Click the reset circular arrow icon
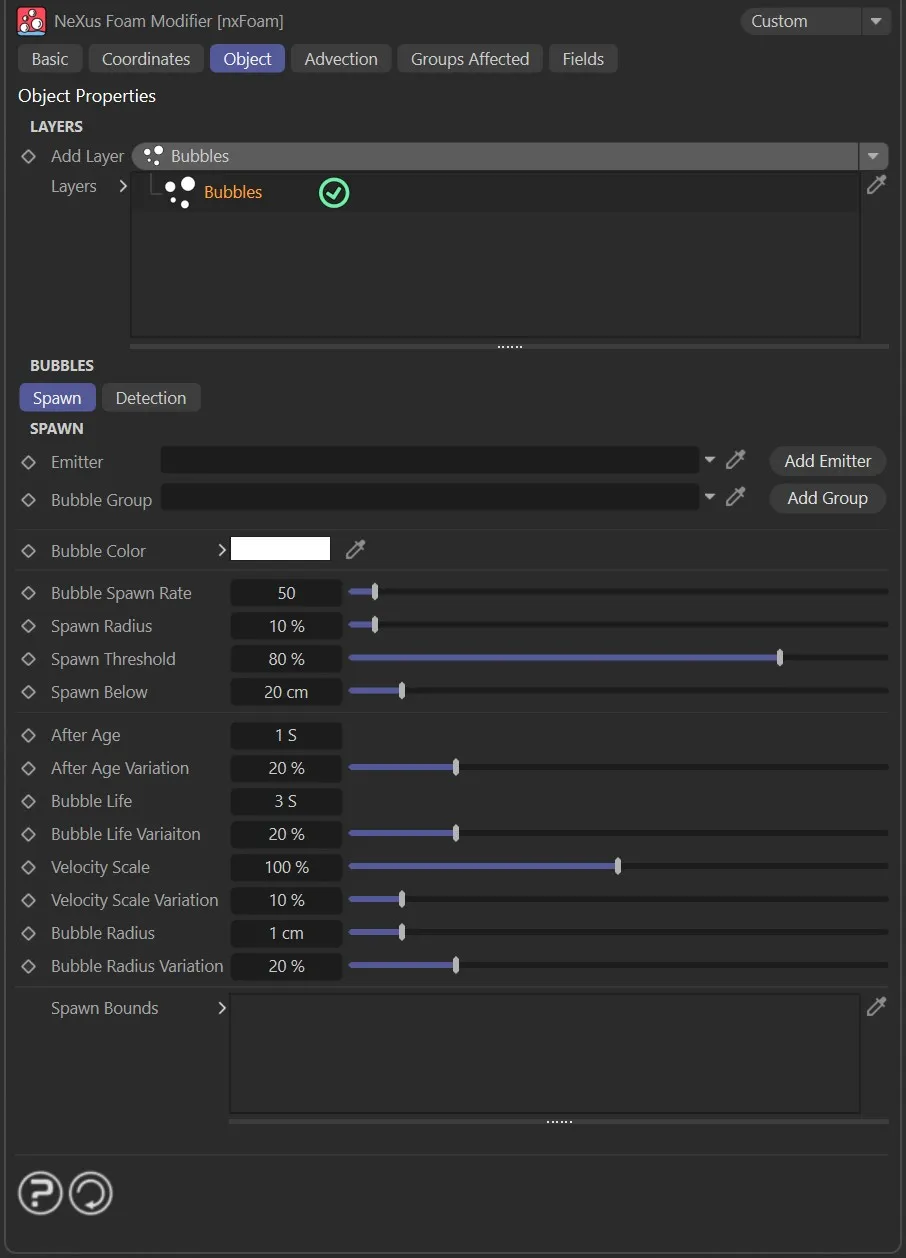The width and height of the screenshot is (906, 1258). click(x=90, y=1193)
